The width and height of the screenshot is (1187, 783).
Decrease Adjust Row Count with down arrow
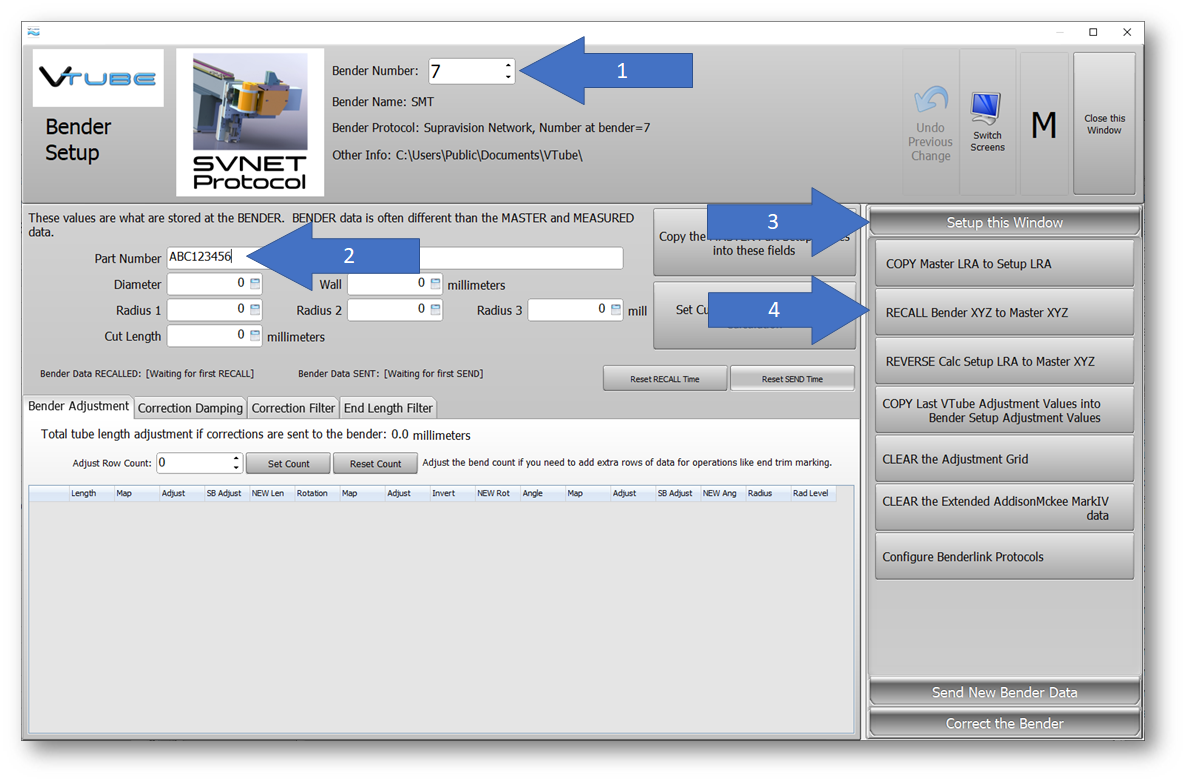pyautogui.click(x=236, y=468)
